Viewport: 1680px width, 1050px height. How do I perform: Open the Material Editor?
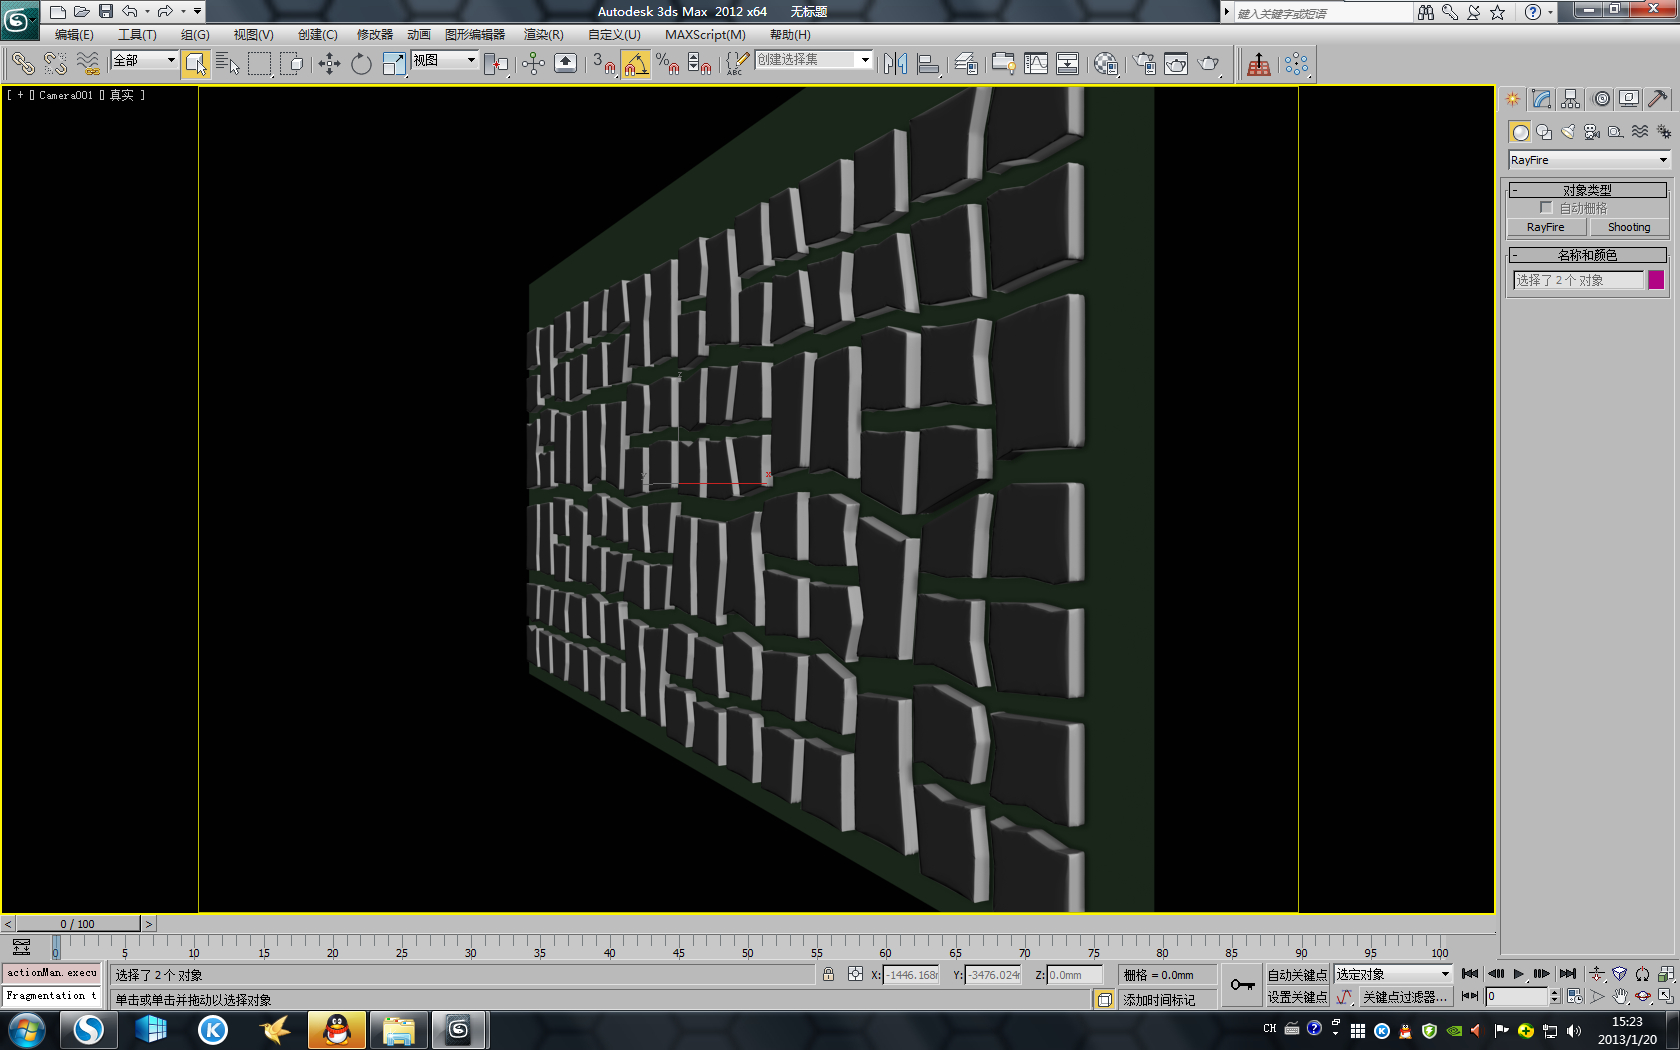tap(1105, 64)
